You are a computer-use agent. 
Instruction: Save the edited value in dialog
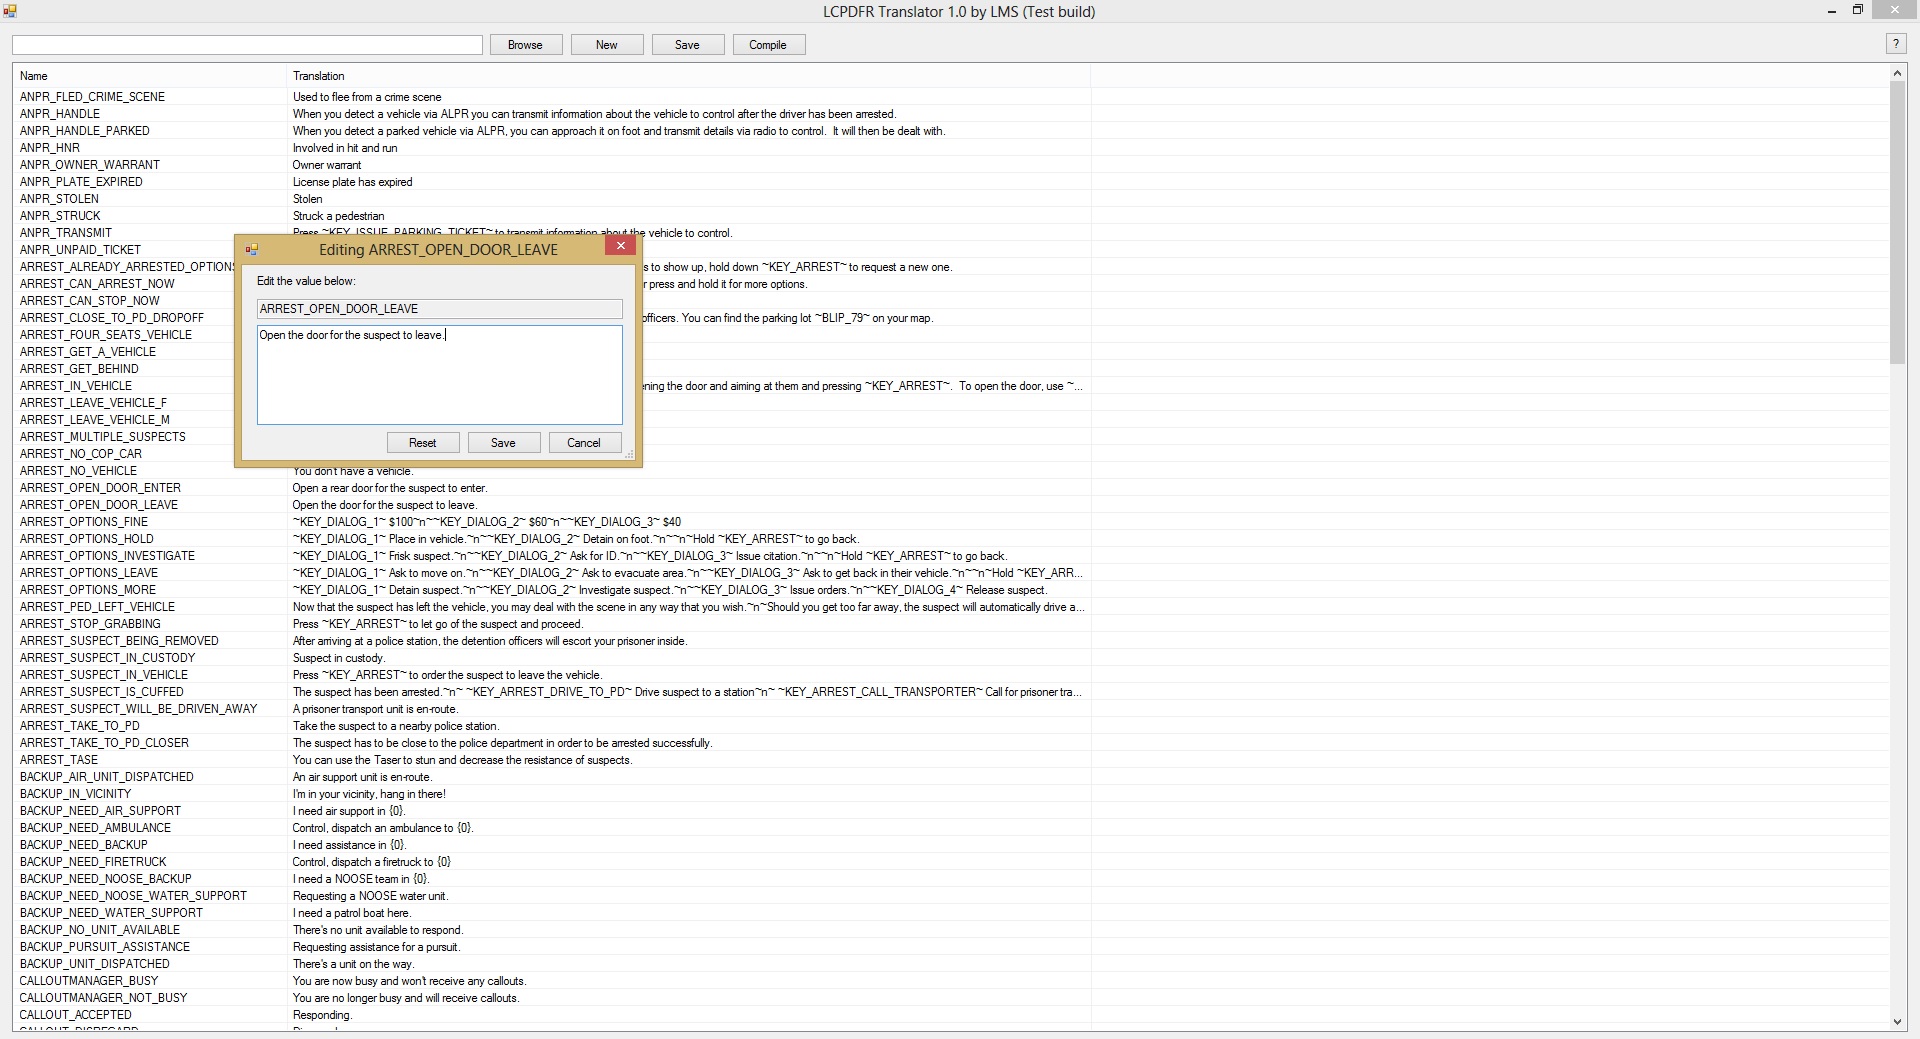tap(503, 443)
